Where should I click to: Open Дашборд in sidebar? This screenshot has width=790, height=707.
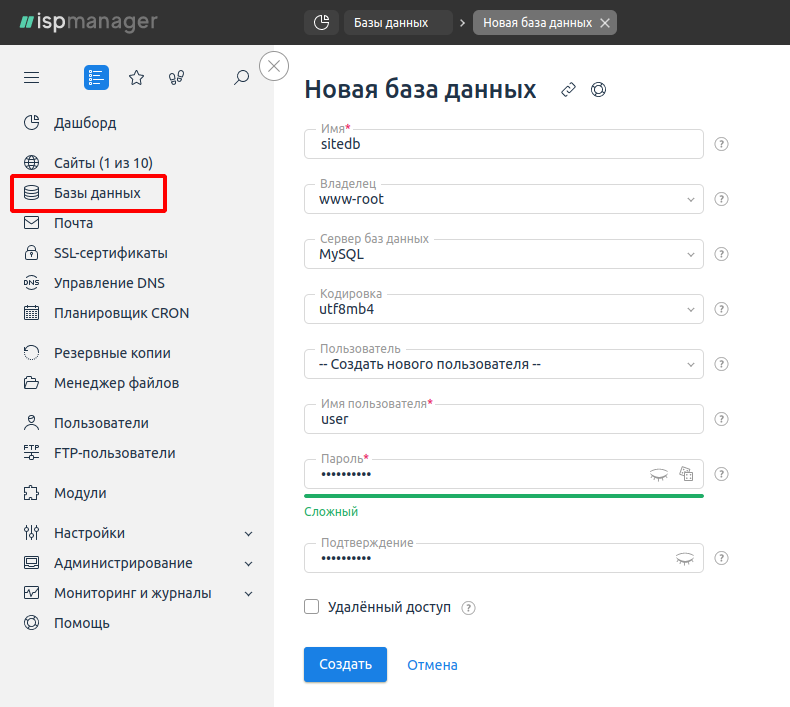click(x=85, y=123)
